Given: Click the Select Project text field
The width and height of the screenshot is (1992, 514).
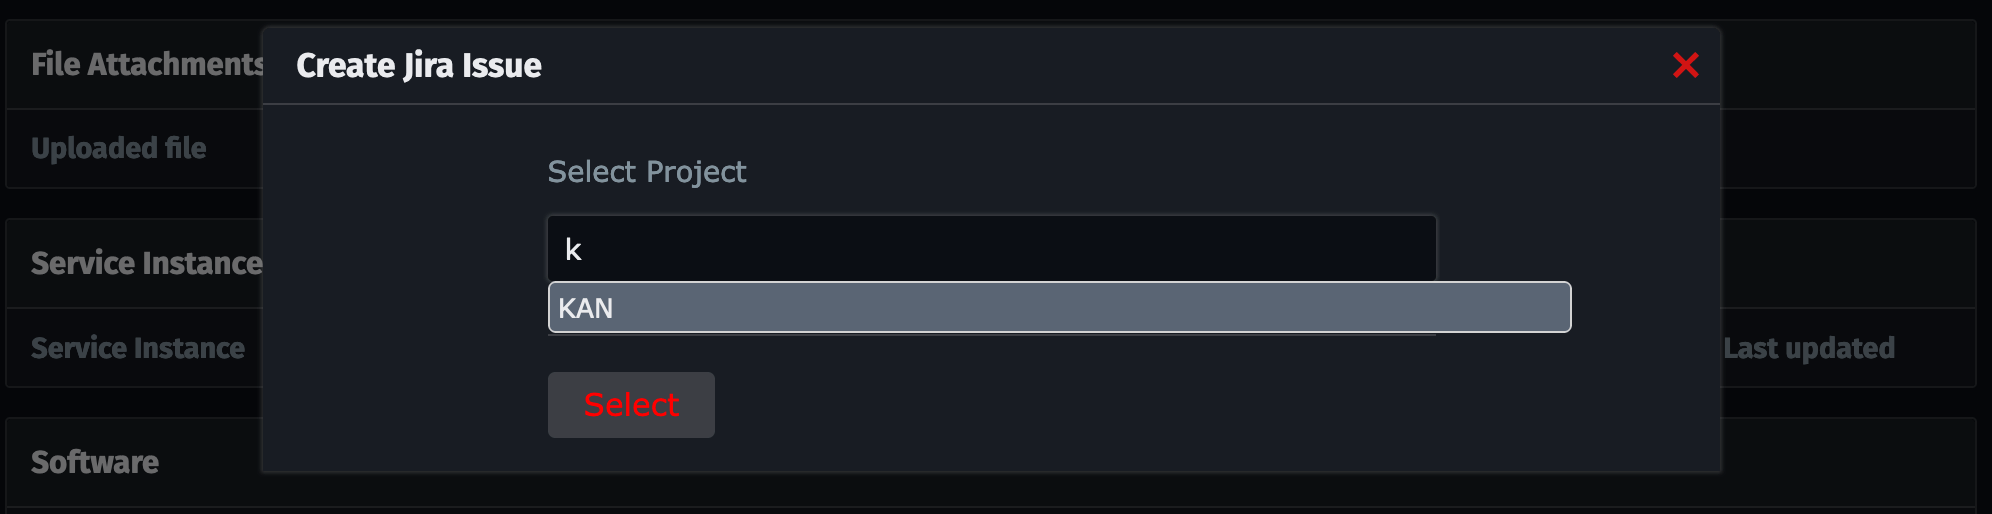Looking at the screenshot, I should pos(990,249).
